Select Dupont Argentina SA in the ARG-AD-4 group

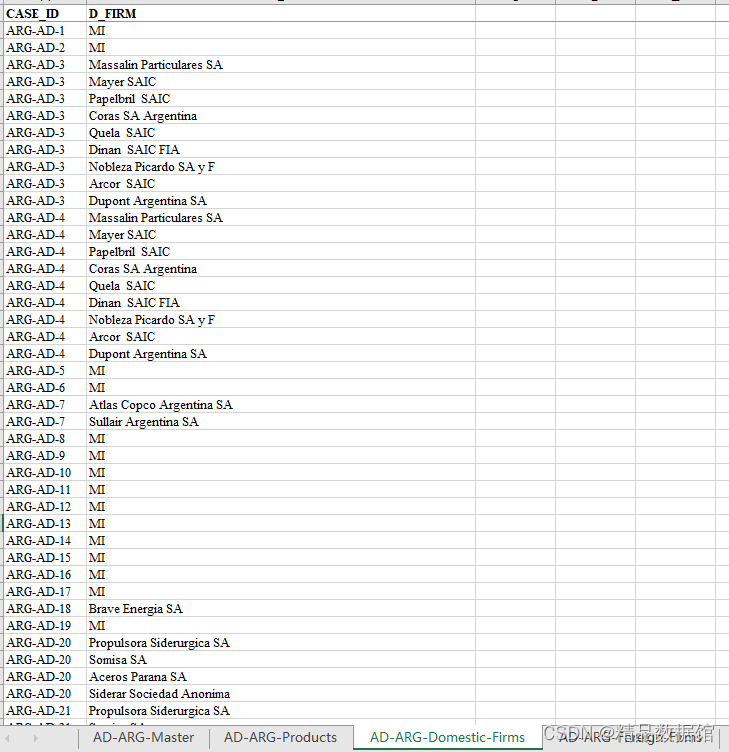tap(281, 354)
